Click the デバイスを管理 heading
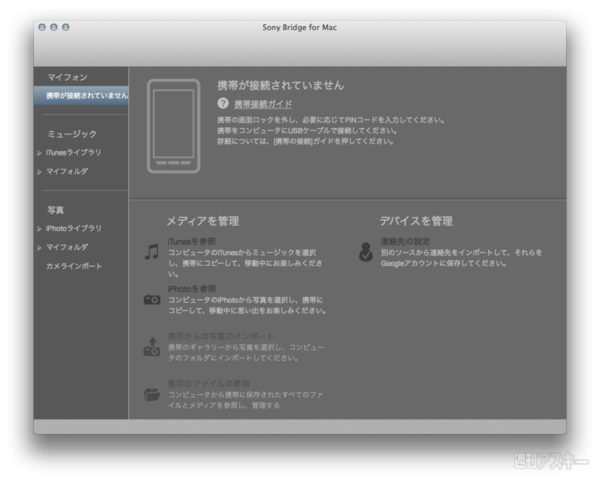Viewport: 600px width, 481px height. click(x=416, y=221)
